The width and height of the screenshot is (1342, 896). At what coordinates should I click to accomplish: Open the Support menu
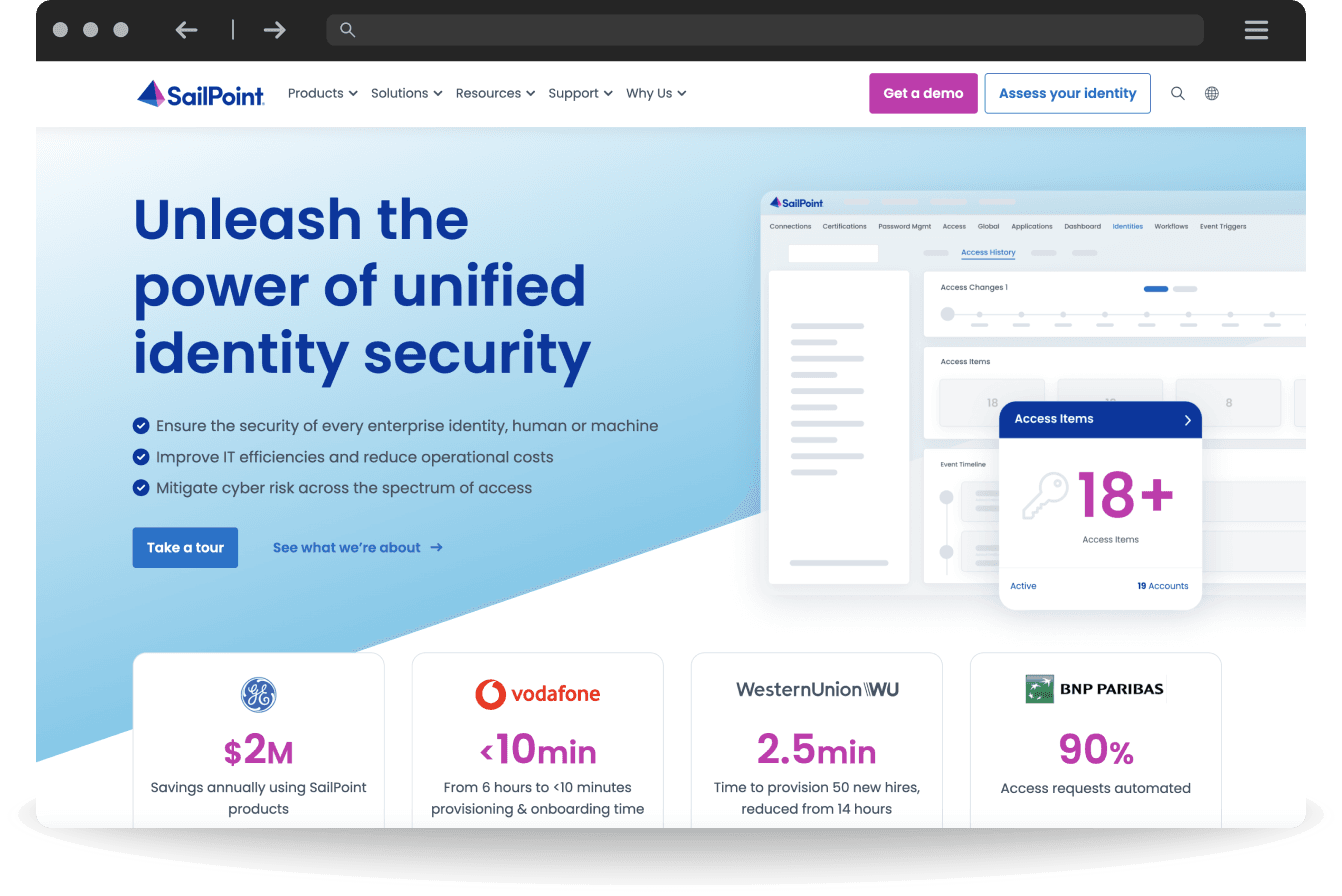click(x=580, y=93)
